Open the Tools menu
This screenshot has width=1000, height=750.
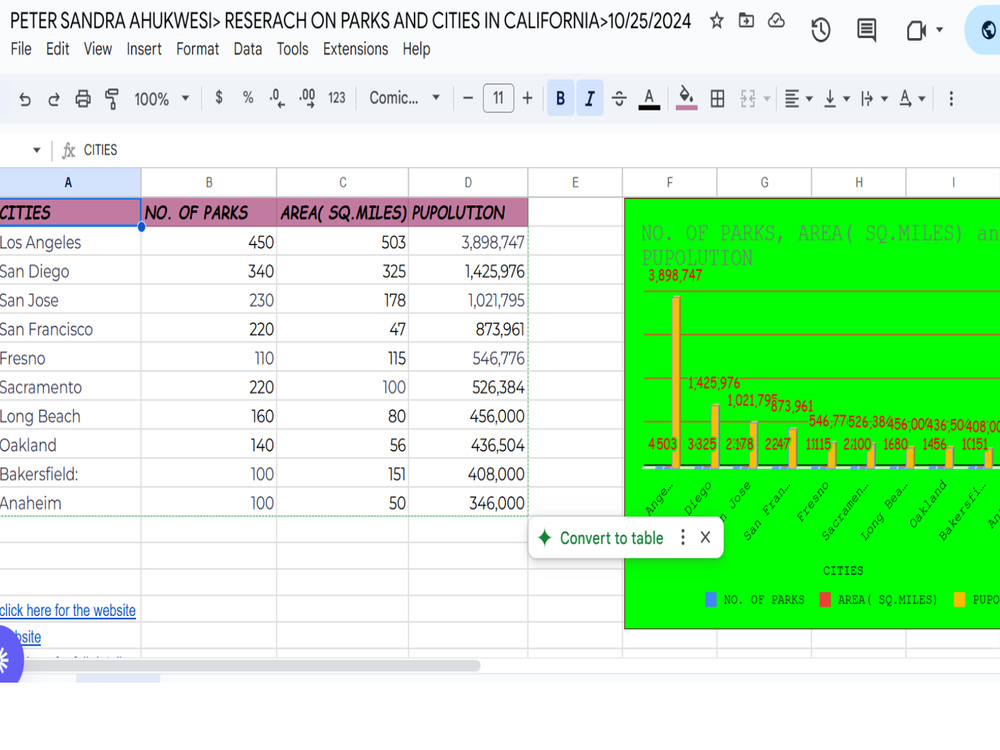click(292, 49)
